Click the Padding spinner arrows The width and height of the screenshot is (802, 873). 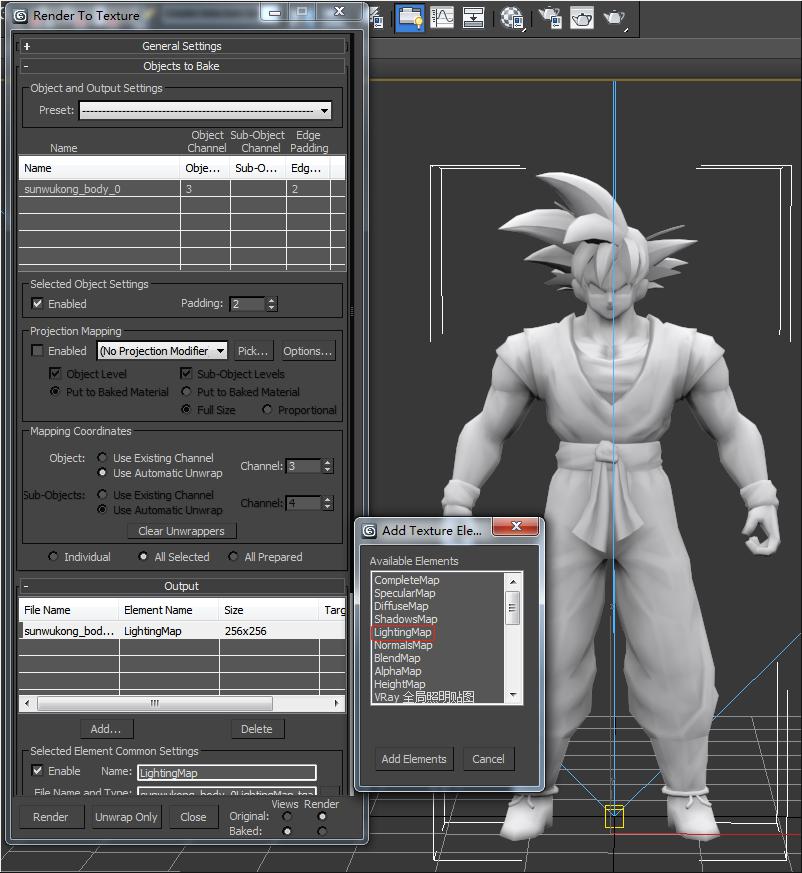click(x=271, y=304)
